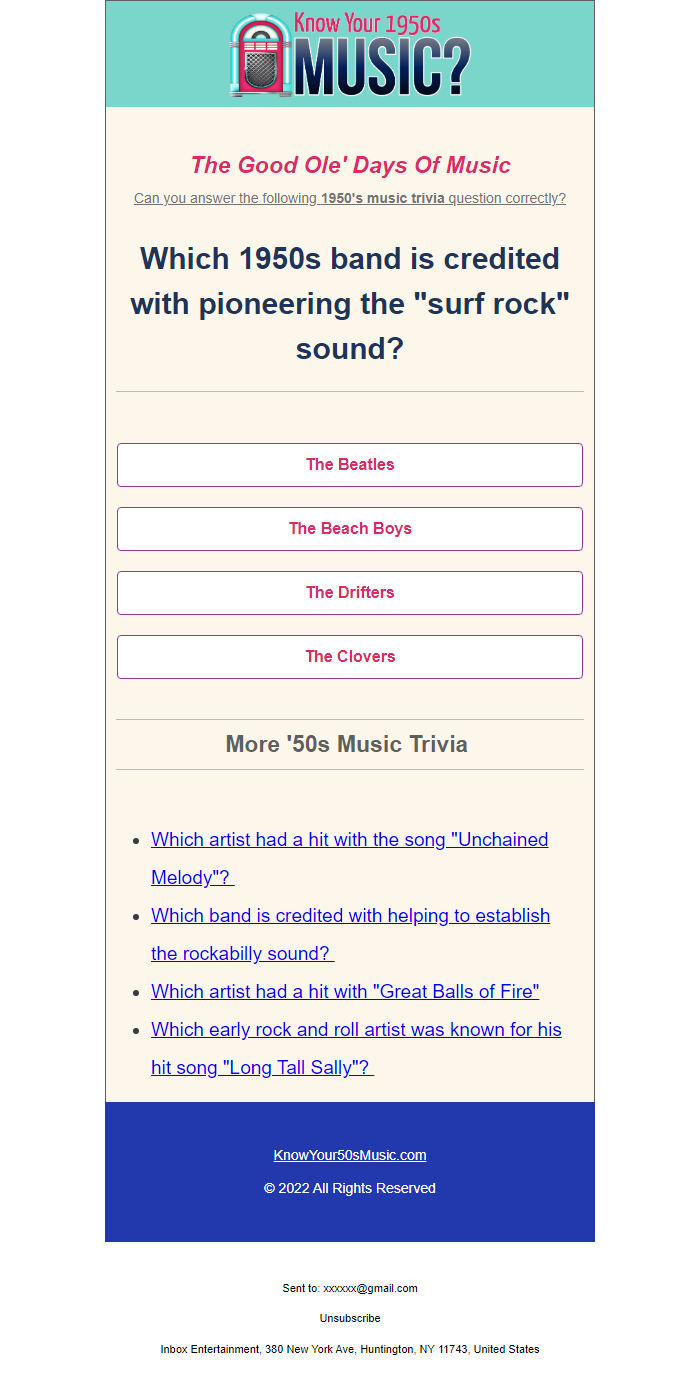The height and width of the screenshot is (1395, 700).
Task: Open the rockabilly sound trivia link
Action: [350, 916]
